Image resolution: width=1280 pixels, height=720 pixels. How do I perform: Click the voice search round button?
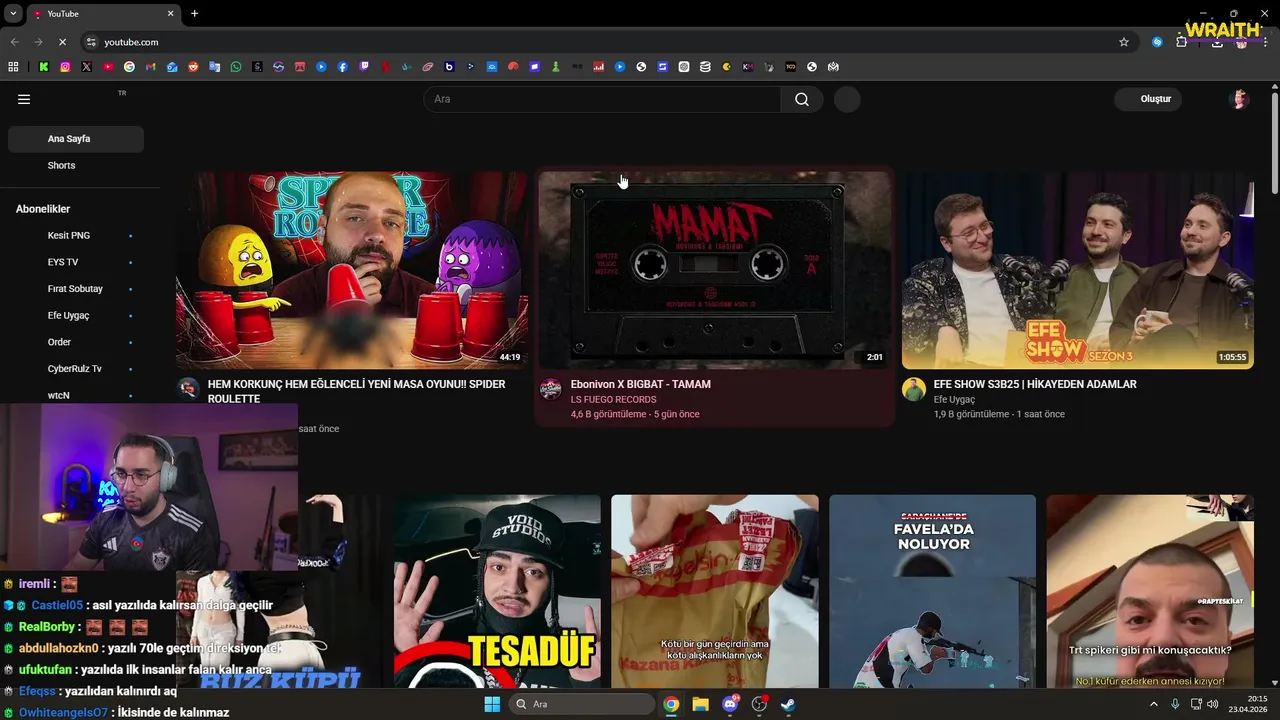click(x=847, y=99)
